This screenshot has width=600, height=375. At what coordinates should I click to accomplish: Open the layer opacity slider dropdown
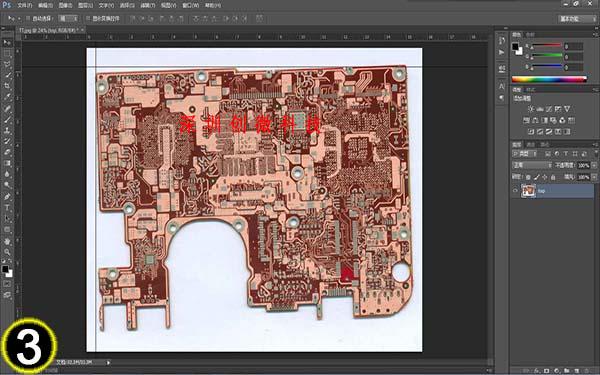click(594, 165)
